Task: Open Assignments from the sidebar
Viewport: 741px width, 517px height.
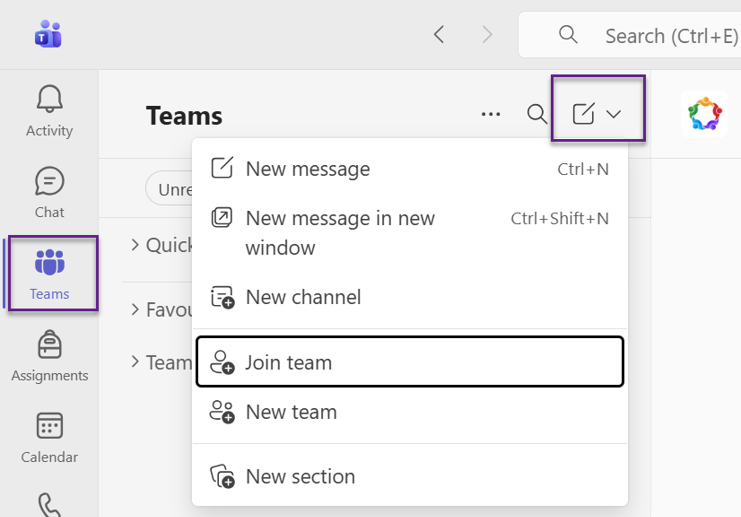Action: pyautogui.click(x=49, y=356)
